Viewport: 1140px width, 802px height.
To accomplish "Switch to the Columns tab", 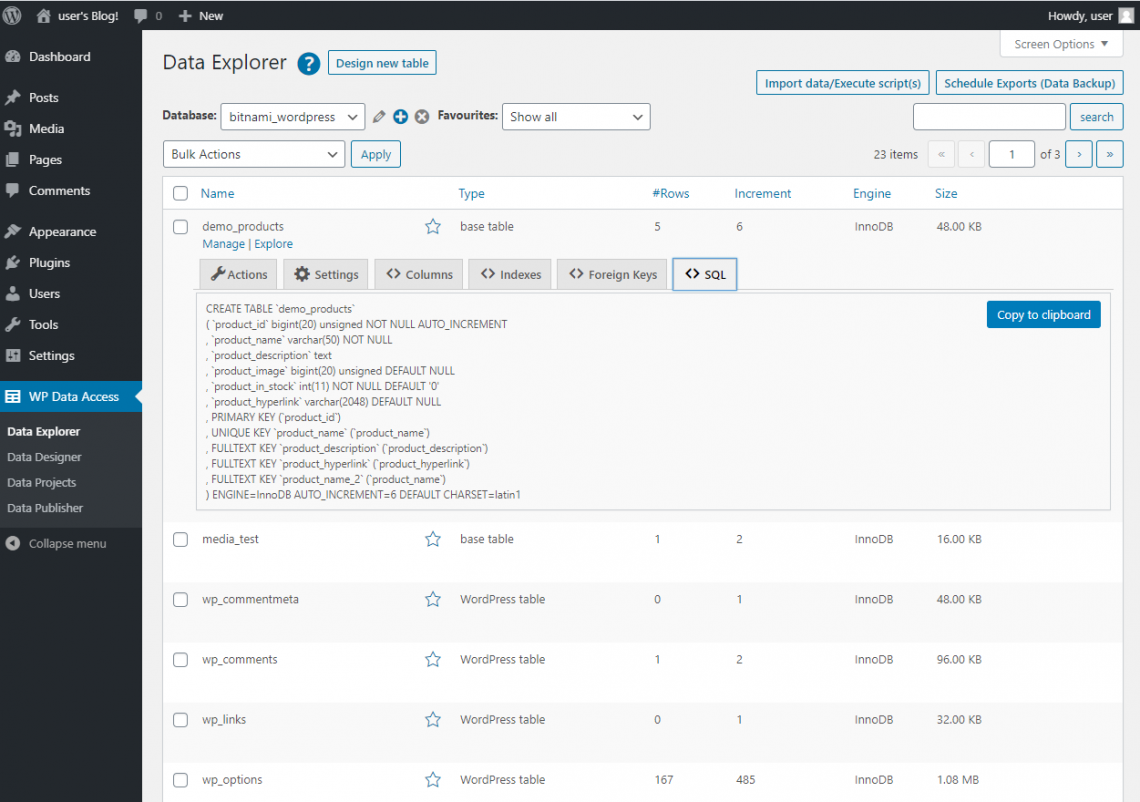I will [419, 274].
